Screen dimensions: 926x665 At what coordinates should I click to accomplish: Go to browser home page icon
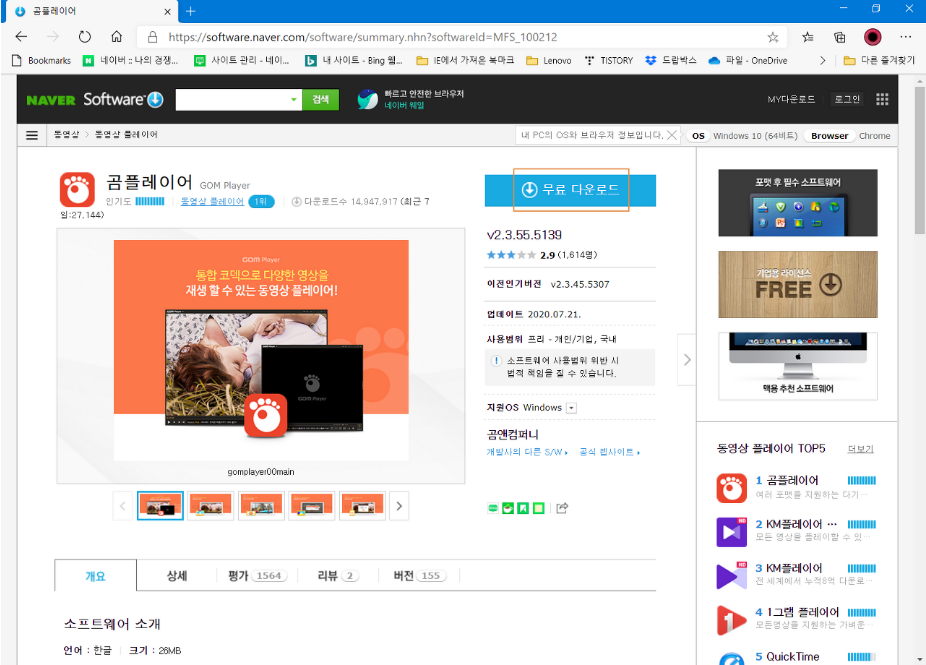click(117, 37)
